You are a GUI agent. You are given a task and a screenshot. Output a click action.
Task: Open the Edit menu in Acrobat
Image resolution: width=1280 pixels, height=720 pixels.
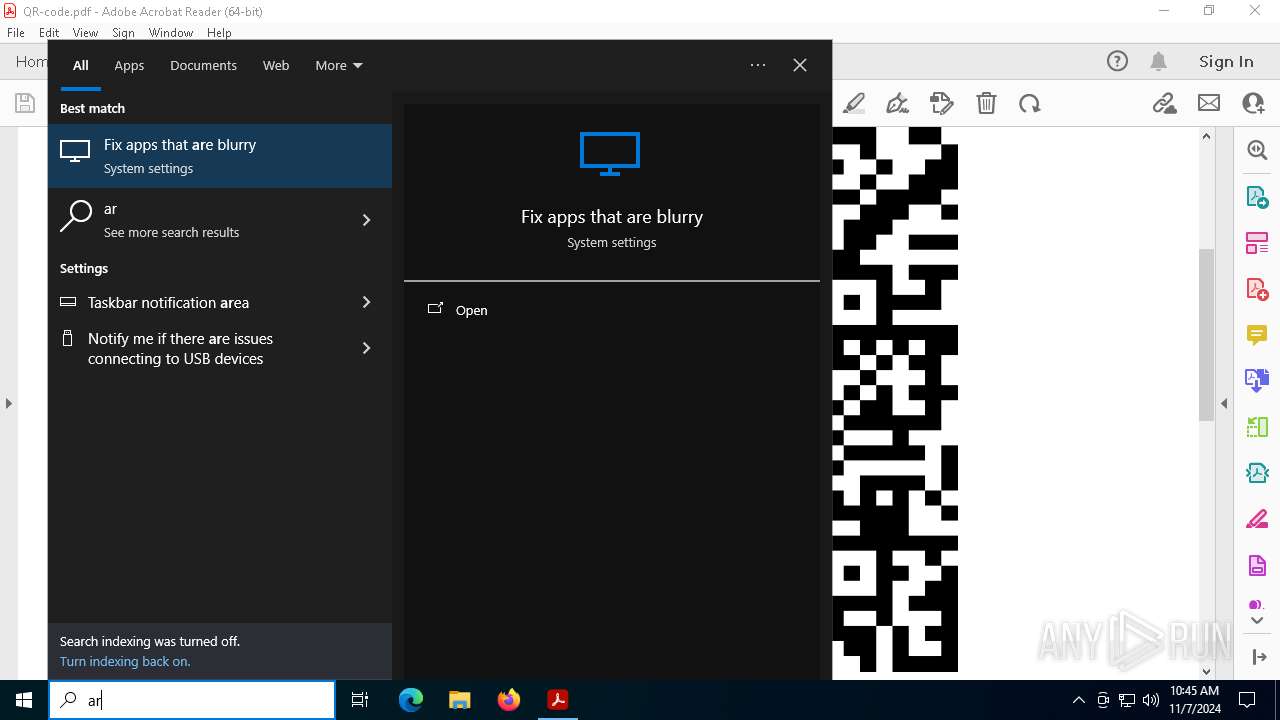[49, 33]
